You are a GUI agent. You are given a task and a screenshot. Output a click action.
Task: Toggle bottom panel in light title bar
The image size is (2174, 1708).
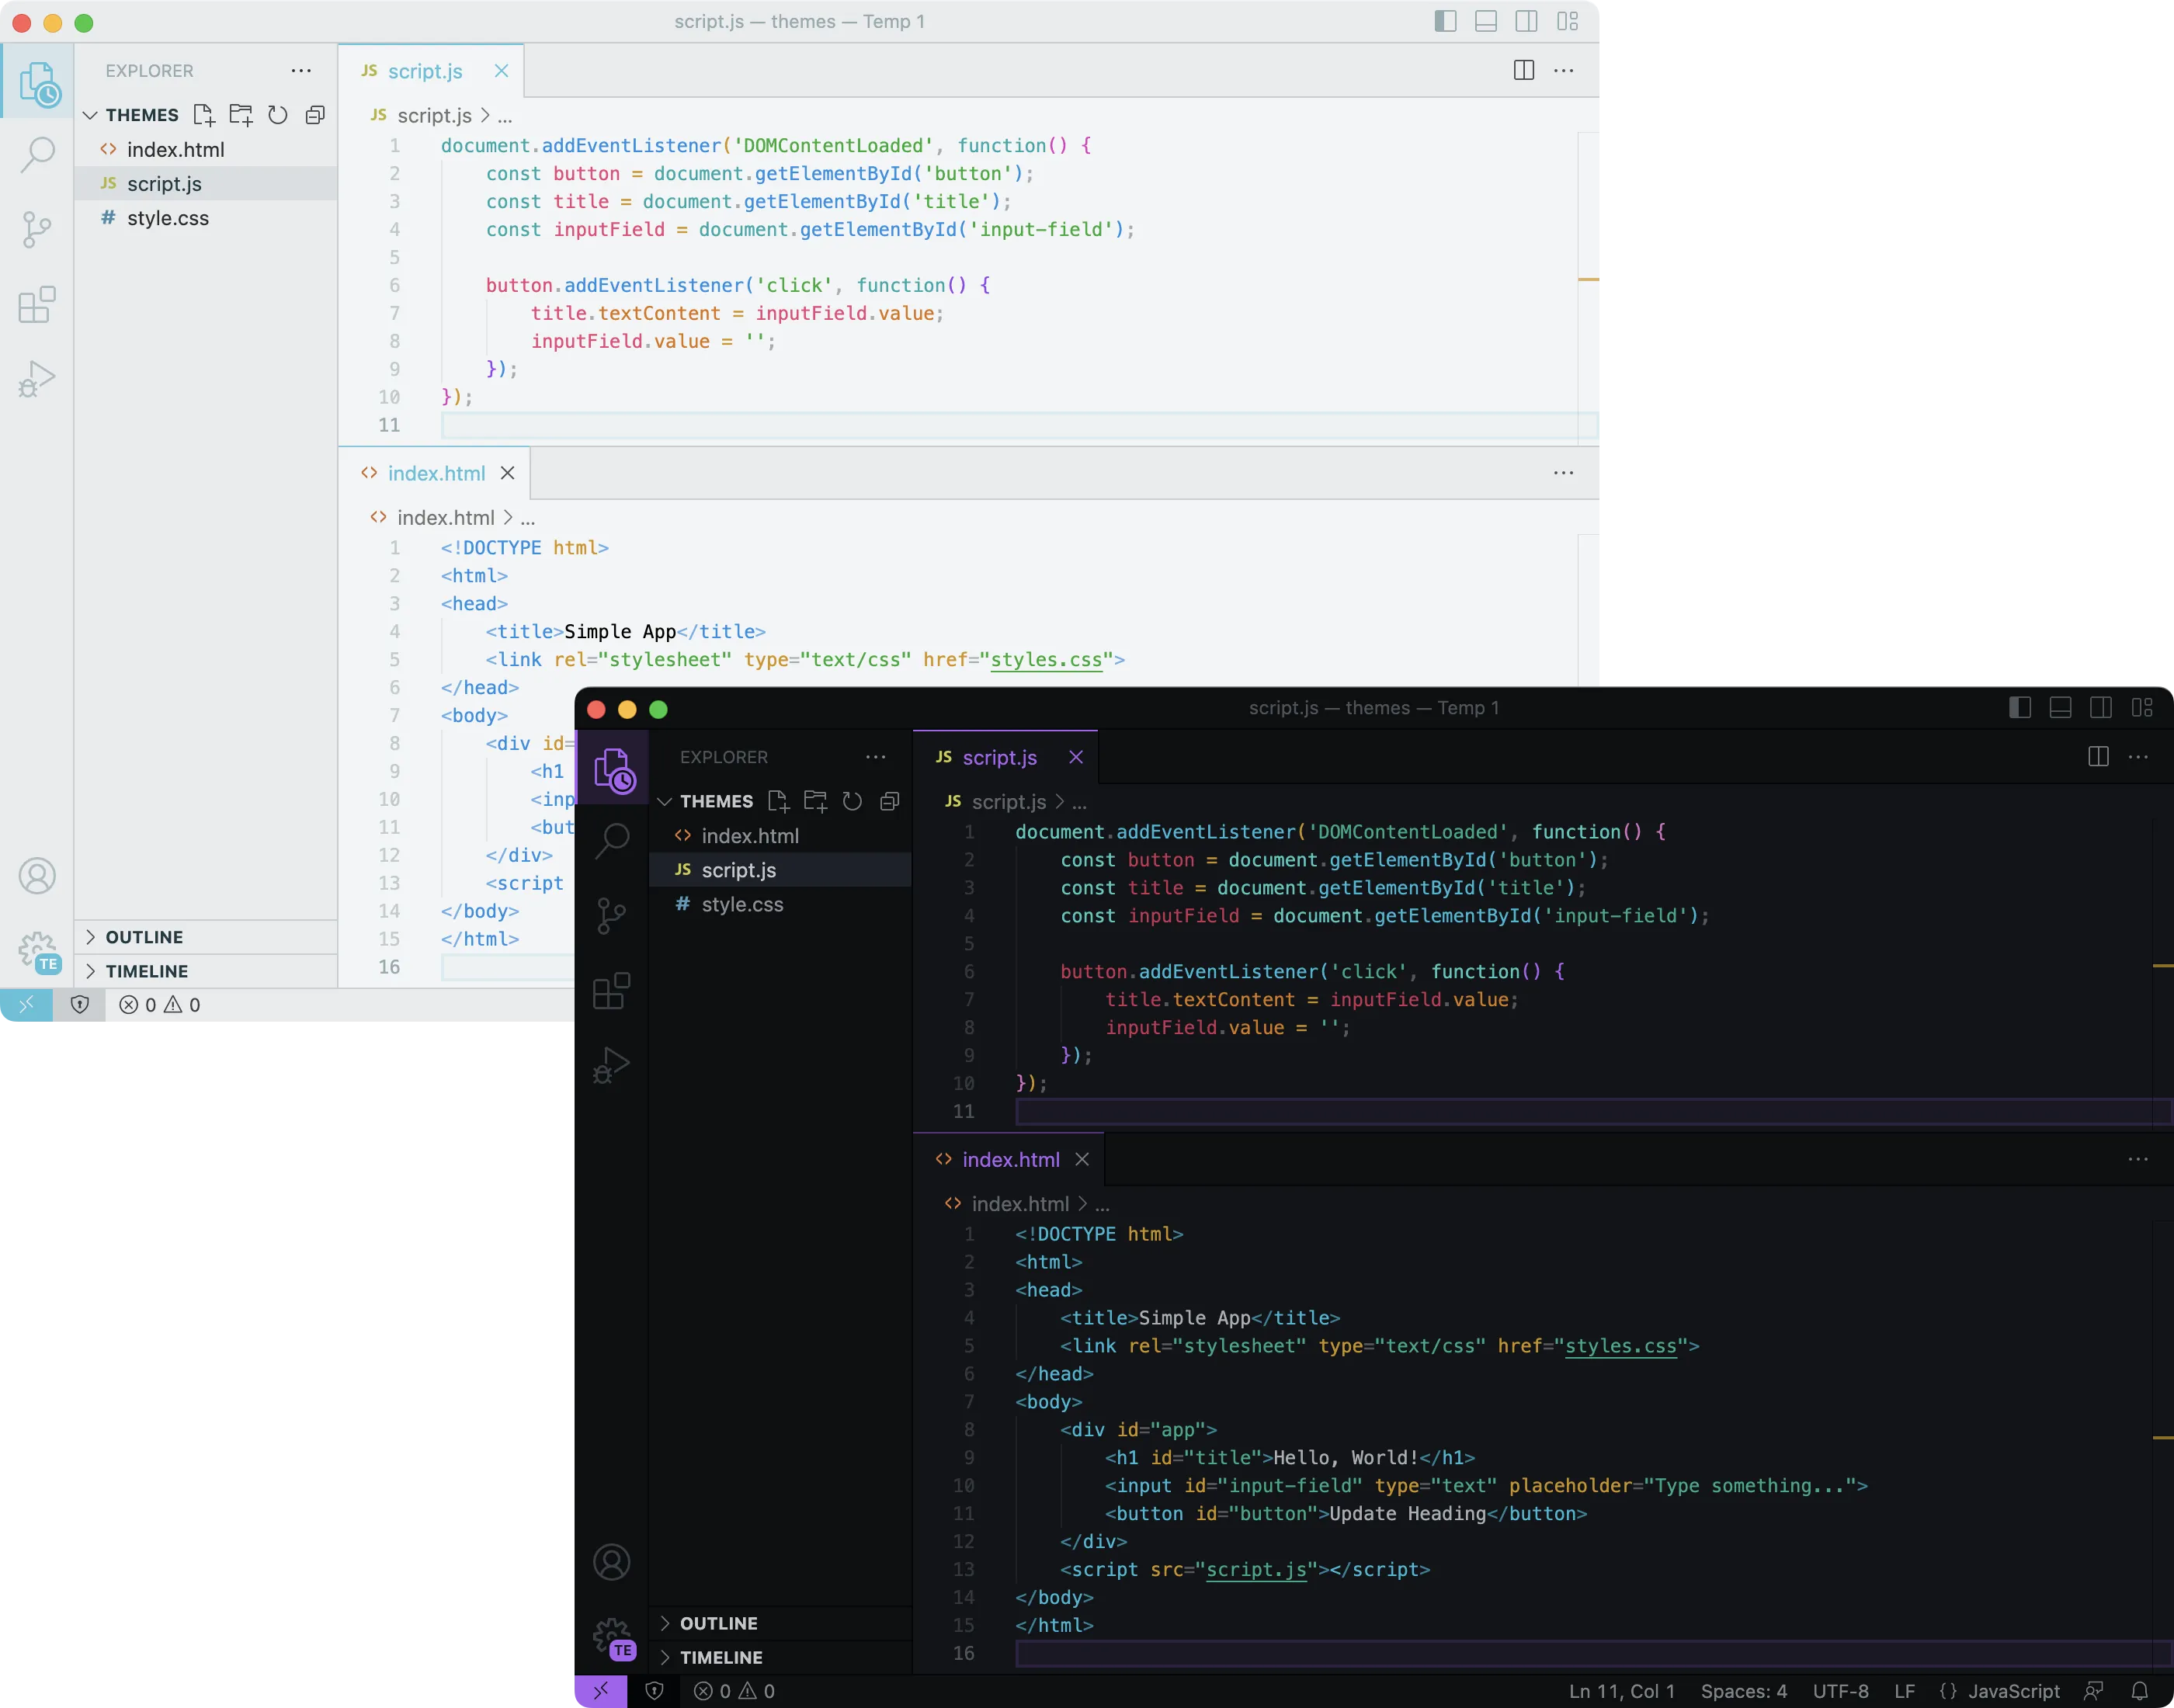click(x=1486, y=22)
